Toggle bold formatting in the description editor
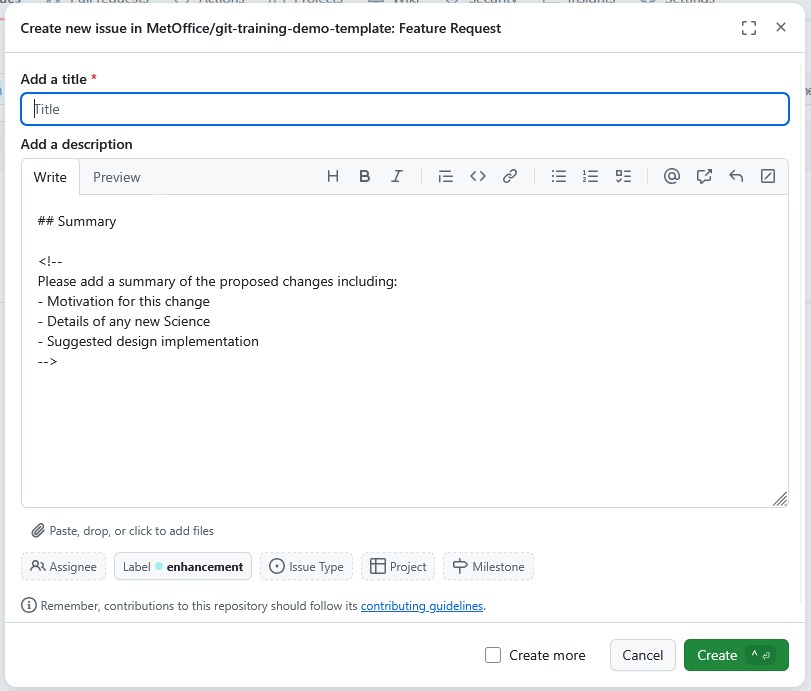 pyautogui.click(x=364, y=176)
